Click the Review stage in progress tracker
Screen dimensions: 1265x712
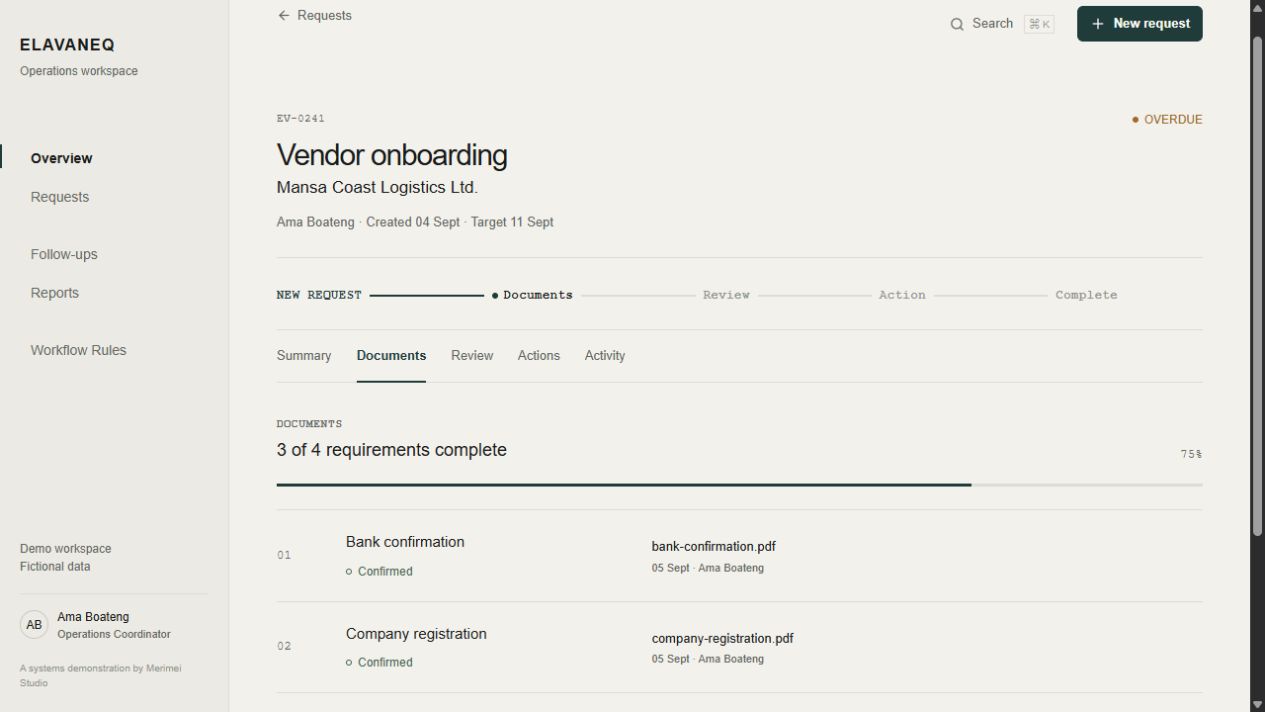pyautogui.click(x=726, y=295)
